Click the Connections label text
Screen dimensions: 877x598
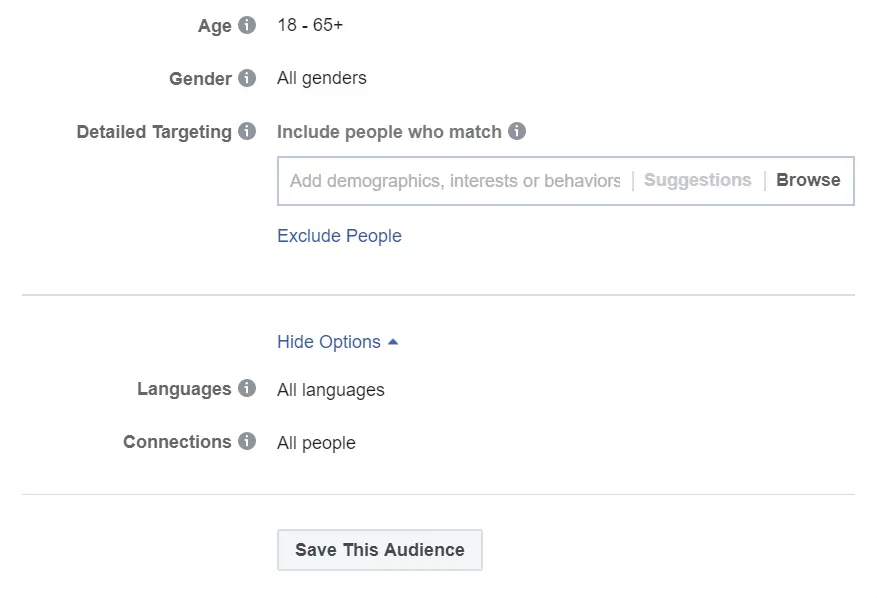pos(177,442)
